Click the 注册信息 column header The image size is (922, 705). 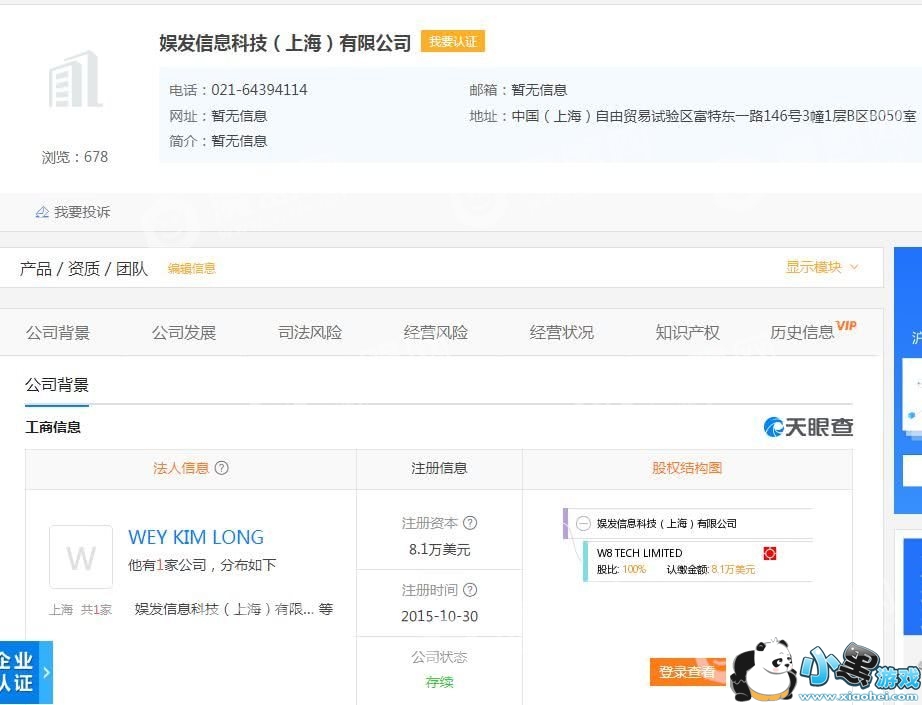click(439, 469)
